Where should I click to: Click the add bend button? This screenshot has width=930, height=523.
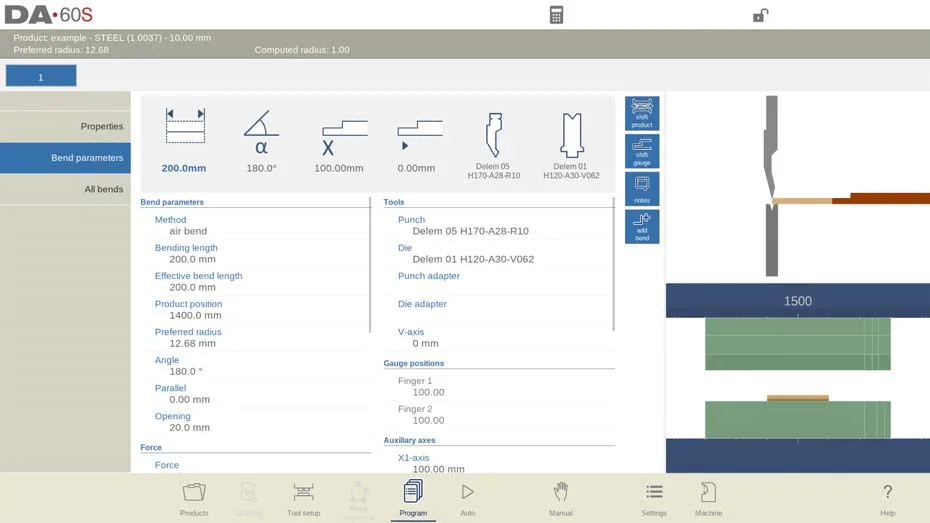point(642,227)
